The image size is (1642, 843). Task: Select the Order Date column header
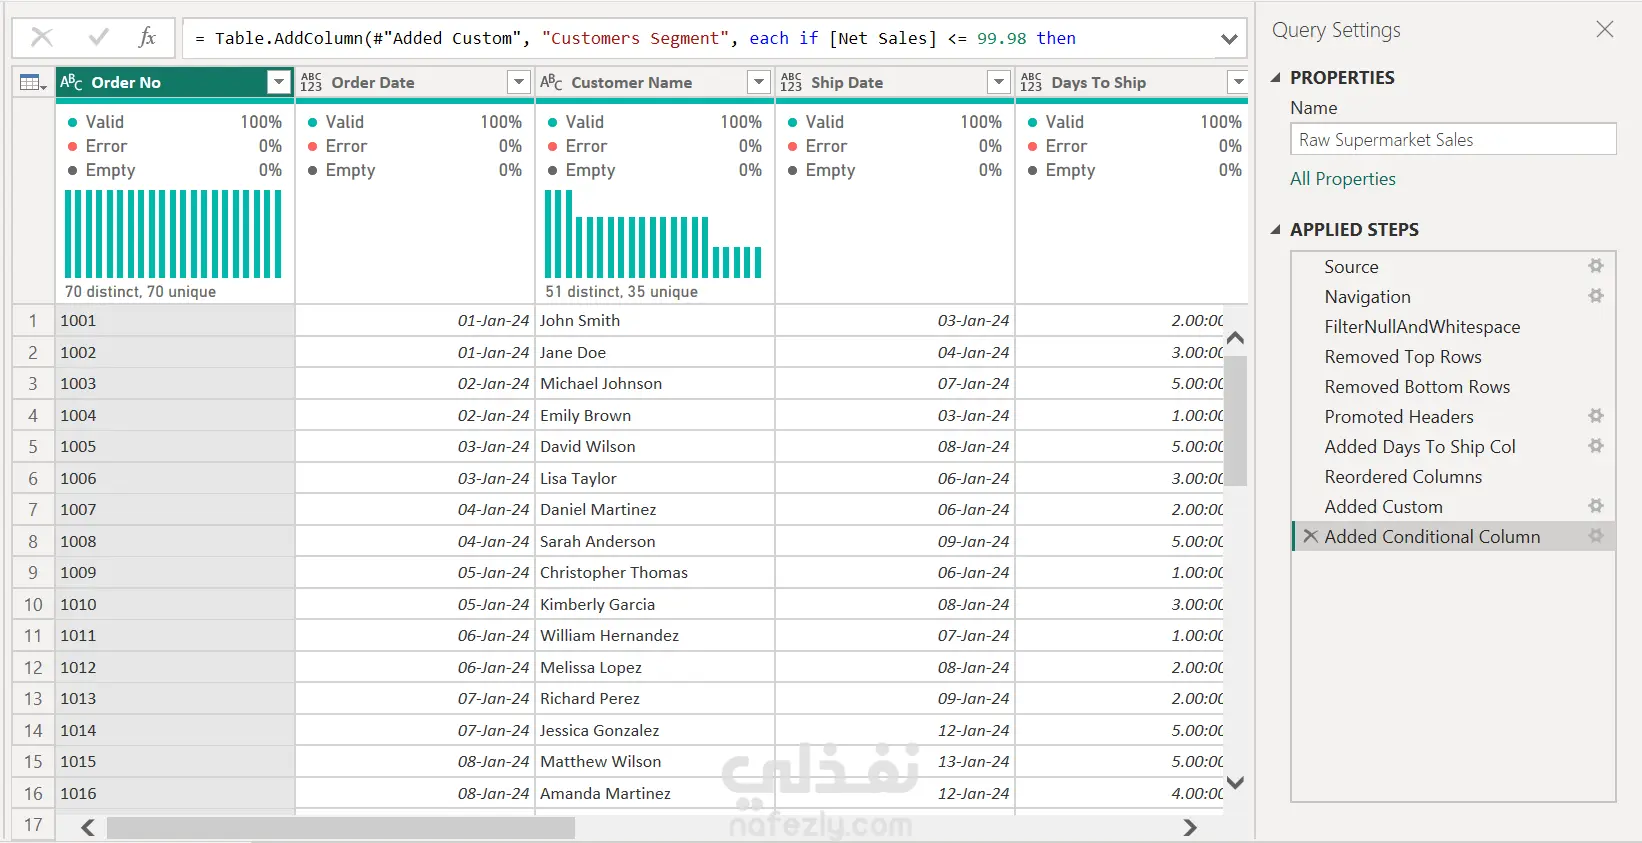[415, 82]
